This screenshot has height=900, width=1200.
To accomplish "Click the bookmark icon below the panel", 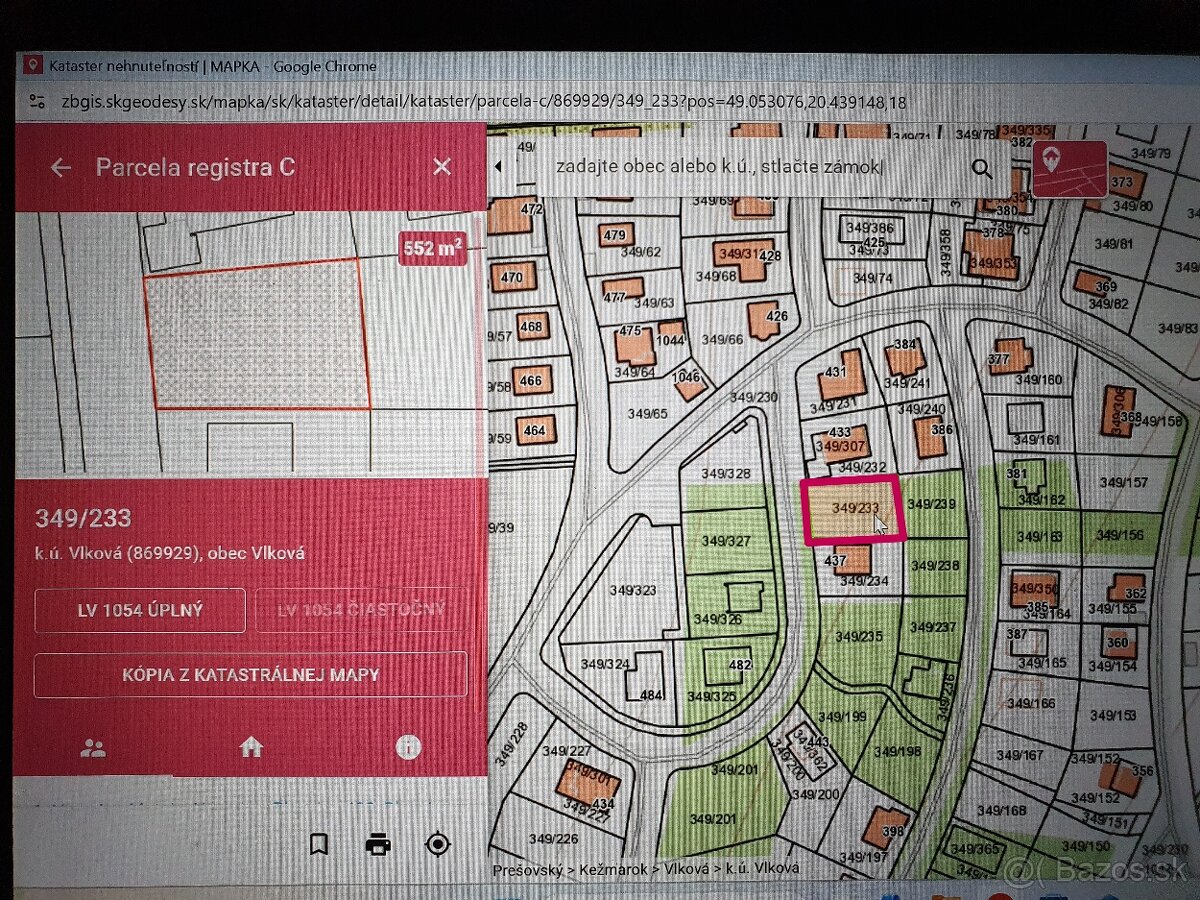I will (x=318, y=846).
